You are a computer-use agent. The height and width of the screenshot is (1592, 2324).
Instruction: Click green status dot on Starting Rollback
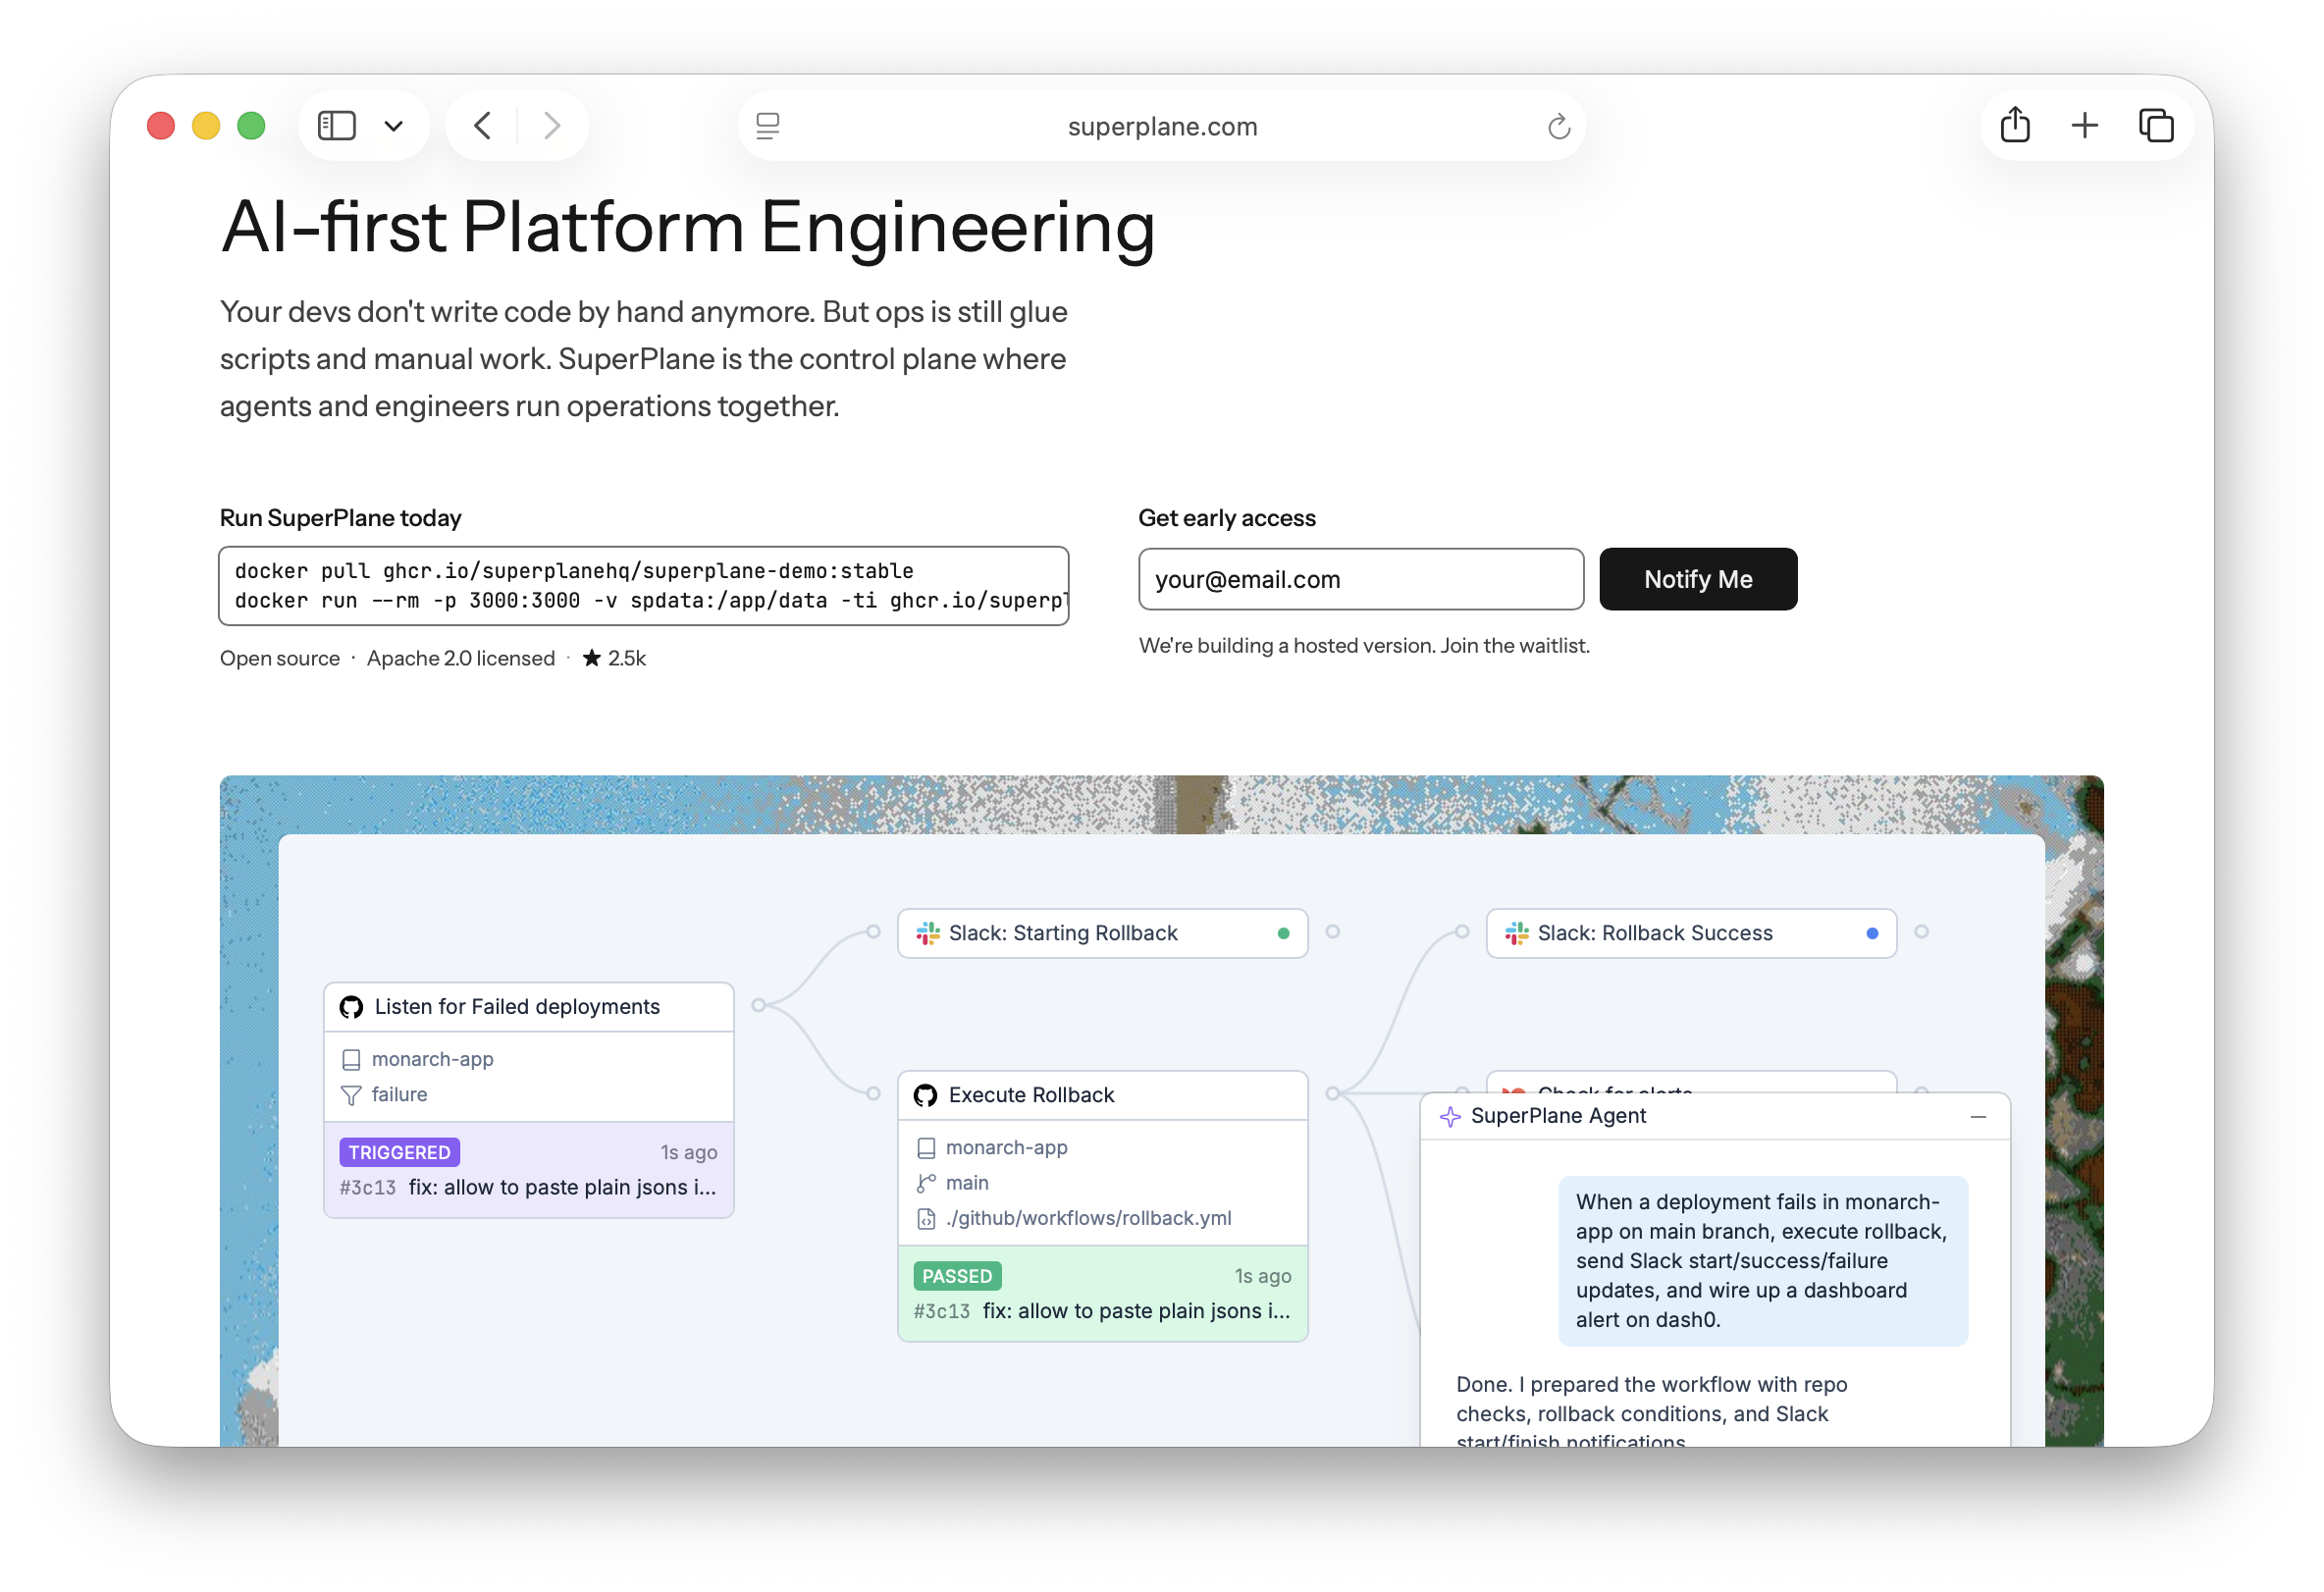point(1283,933)
